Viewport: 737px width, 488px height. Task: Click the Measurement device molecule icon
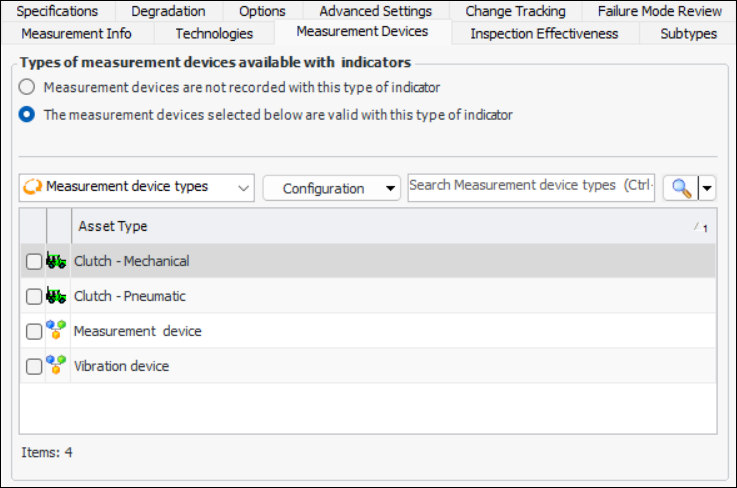(x=57, y=331)
